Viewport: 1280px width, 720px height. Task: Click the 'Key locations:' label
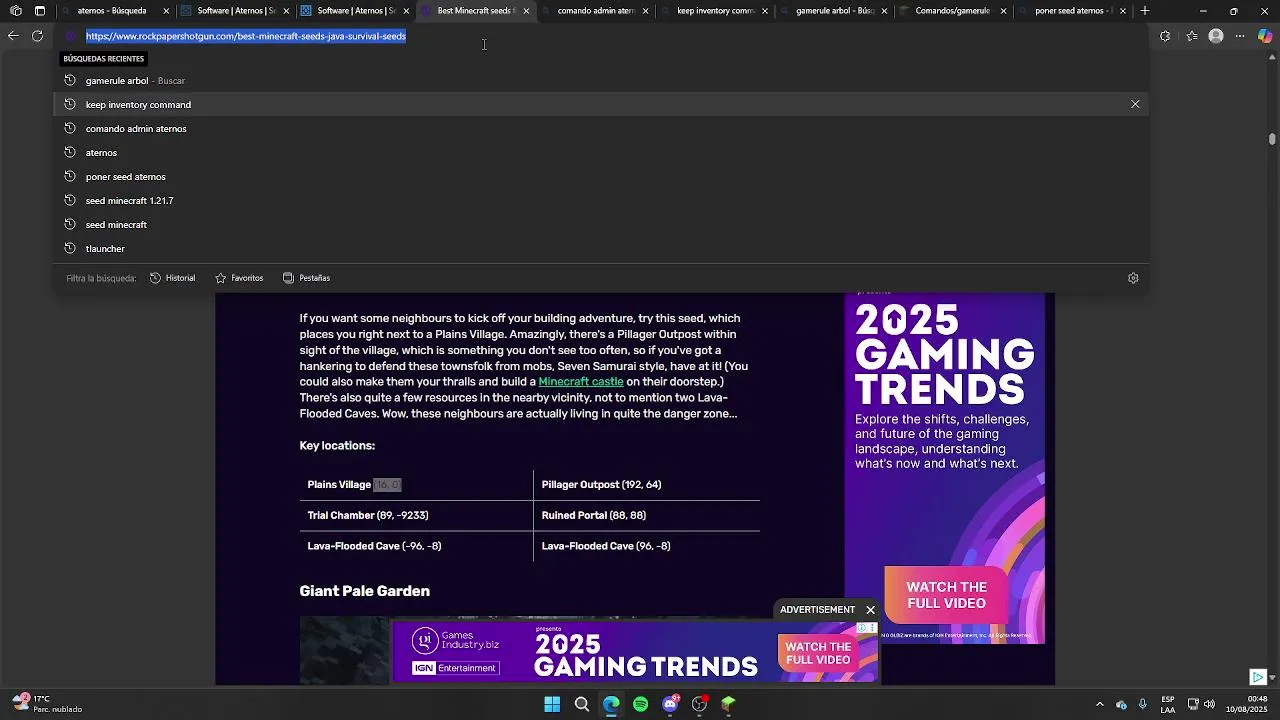tap(337, 446)
